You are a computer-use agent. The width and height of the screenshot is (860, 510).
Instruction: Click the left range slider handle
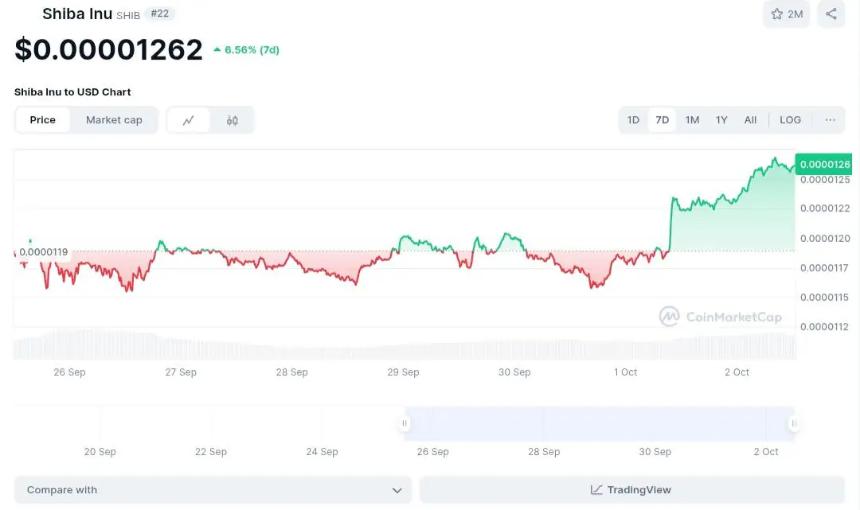tap(405, 423)
